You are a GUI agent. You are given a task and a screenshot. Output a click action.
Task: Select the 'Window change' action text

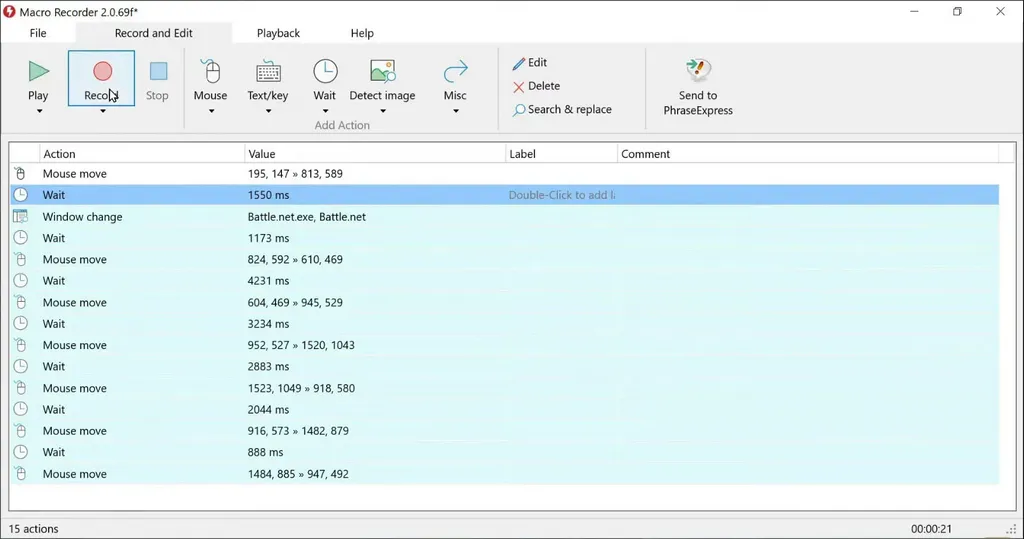82,217
